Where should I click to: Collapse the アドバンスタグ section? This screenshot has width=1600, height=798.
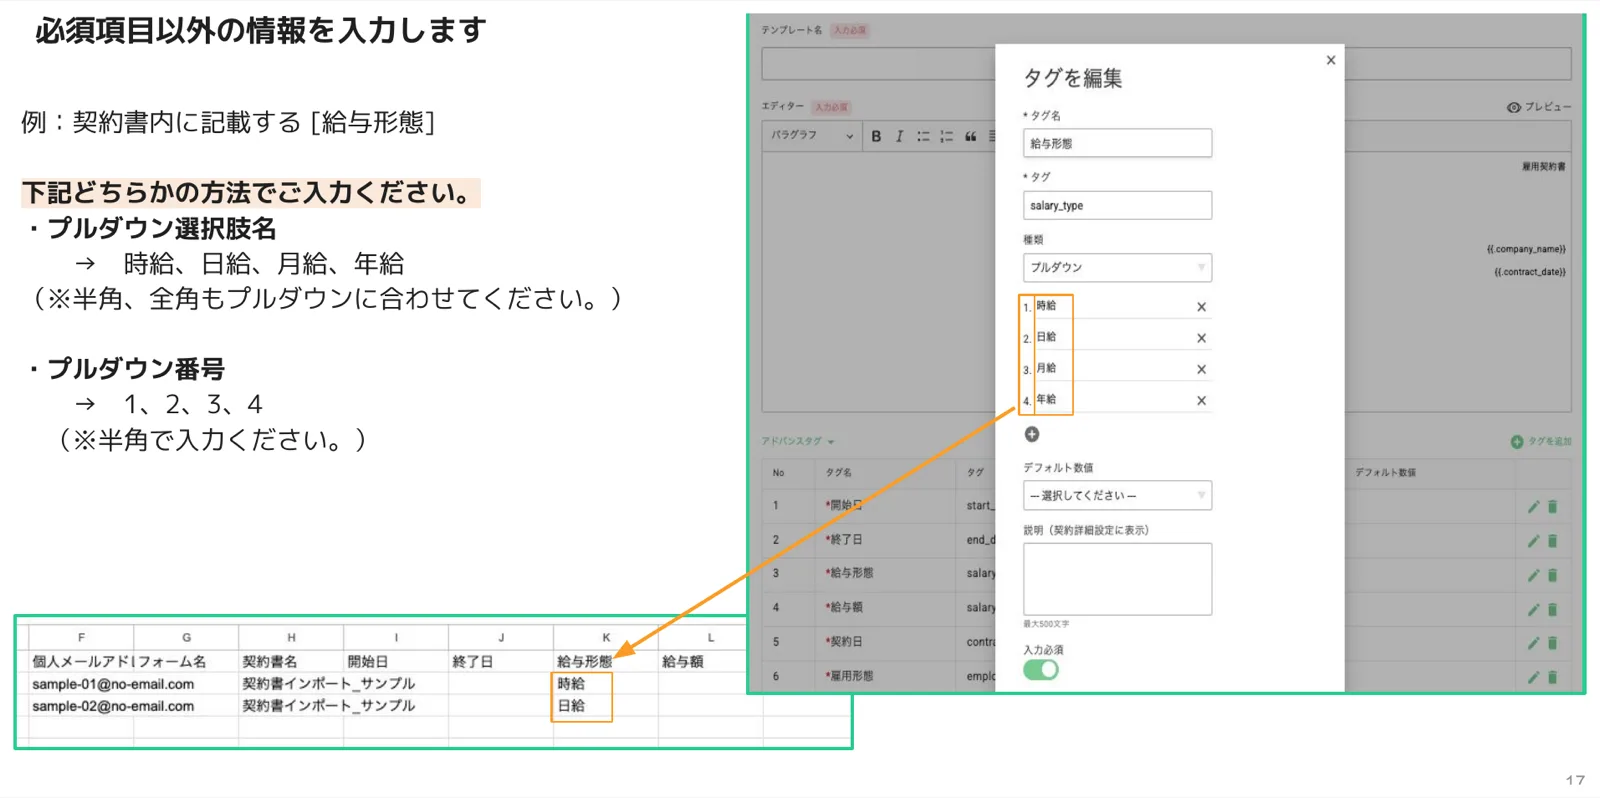798,441
